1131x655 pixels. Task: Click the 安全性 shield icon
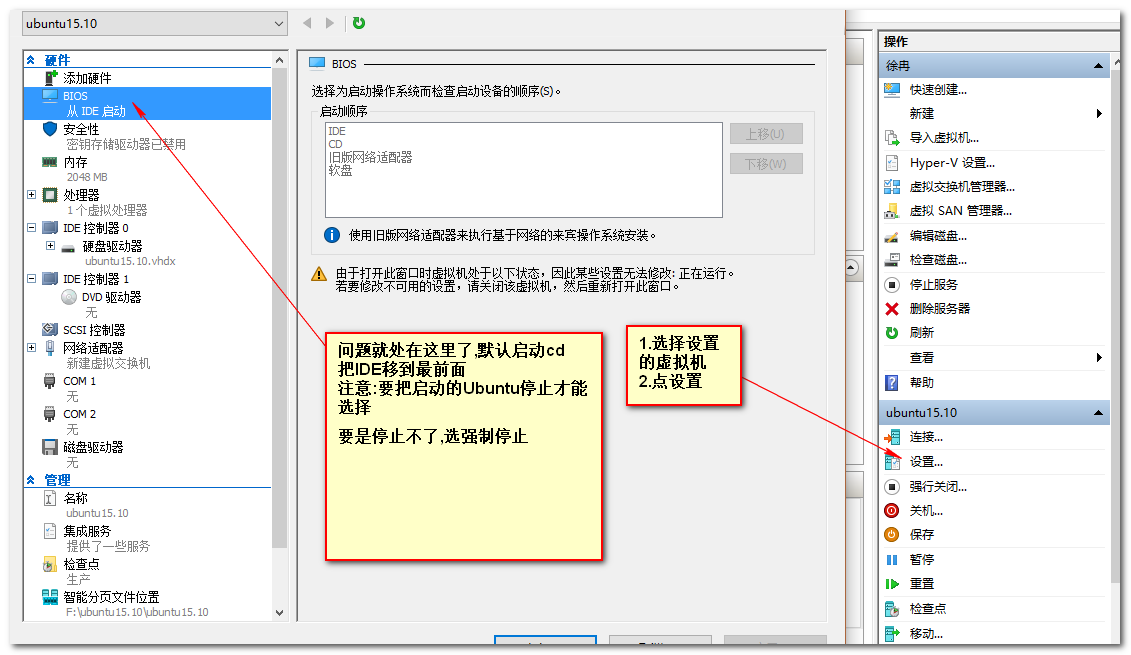point(50,129)
